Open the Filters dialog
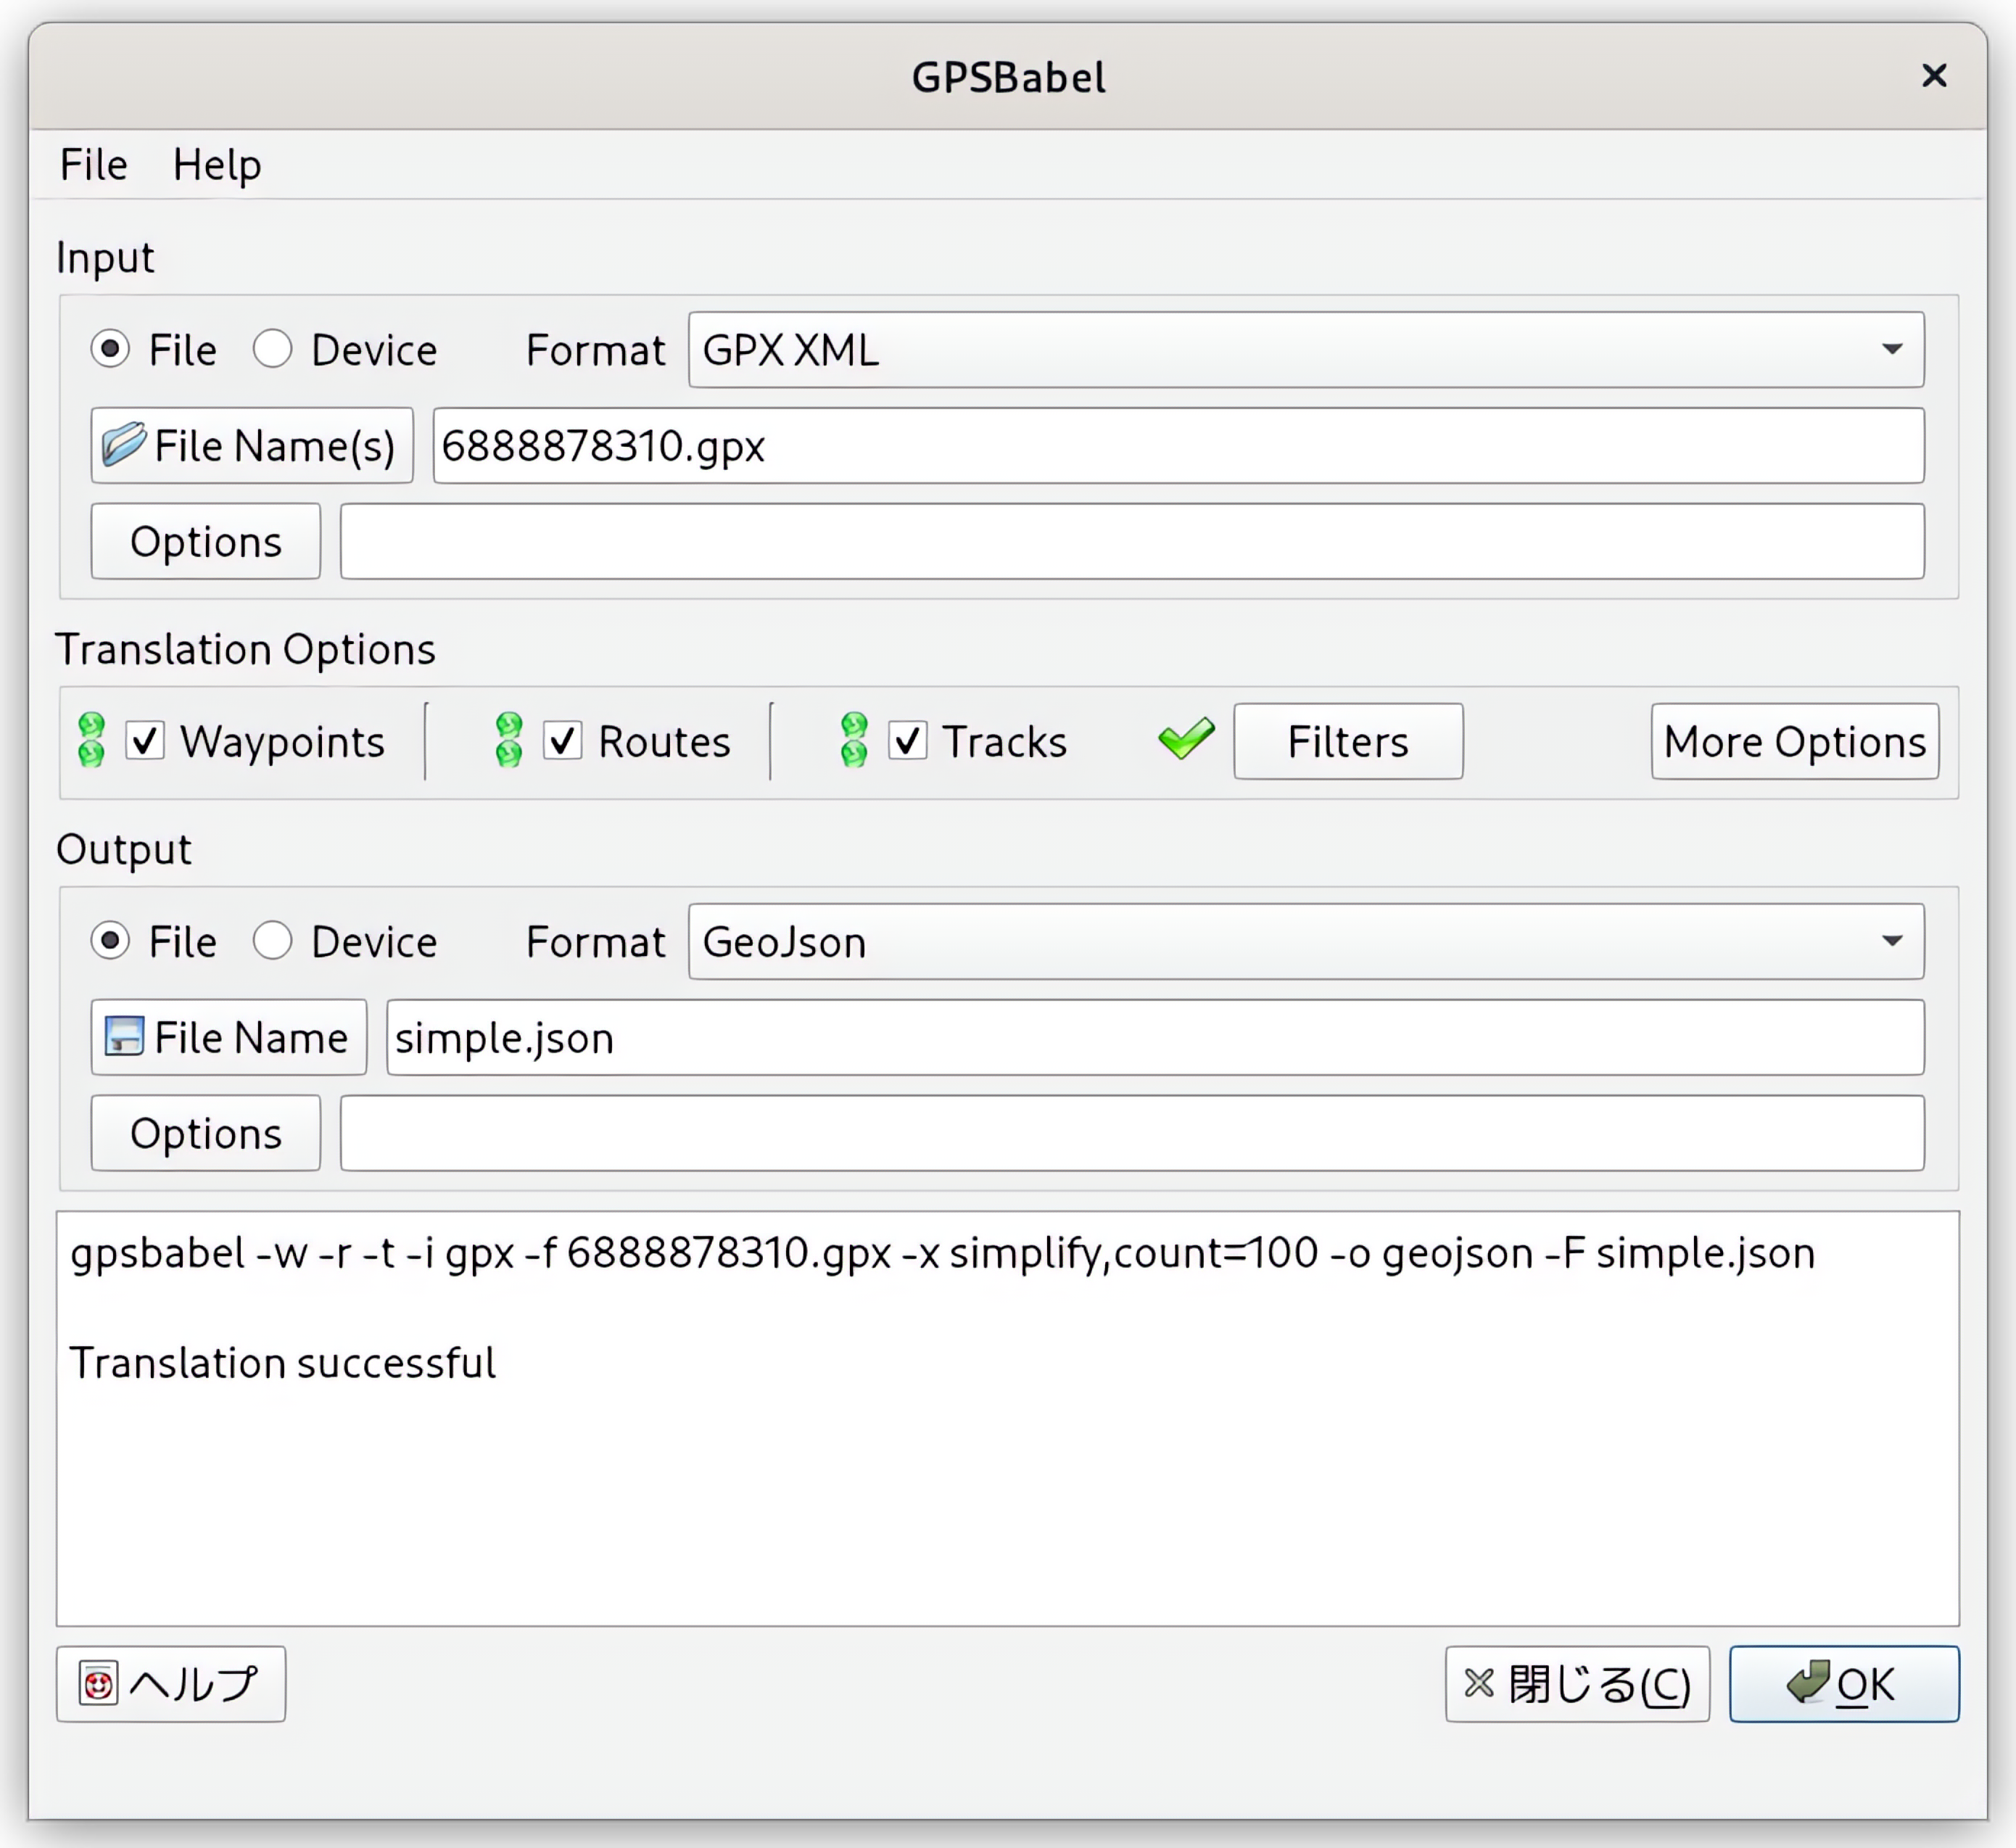The height and width of the screenshot is (1848, 2016). pyautogui.click(x=1348, y=741)
